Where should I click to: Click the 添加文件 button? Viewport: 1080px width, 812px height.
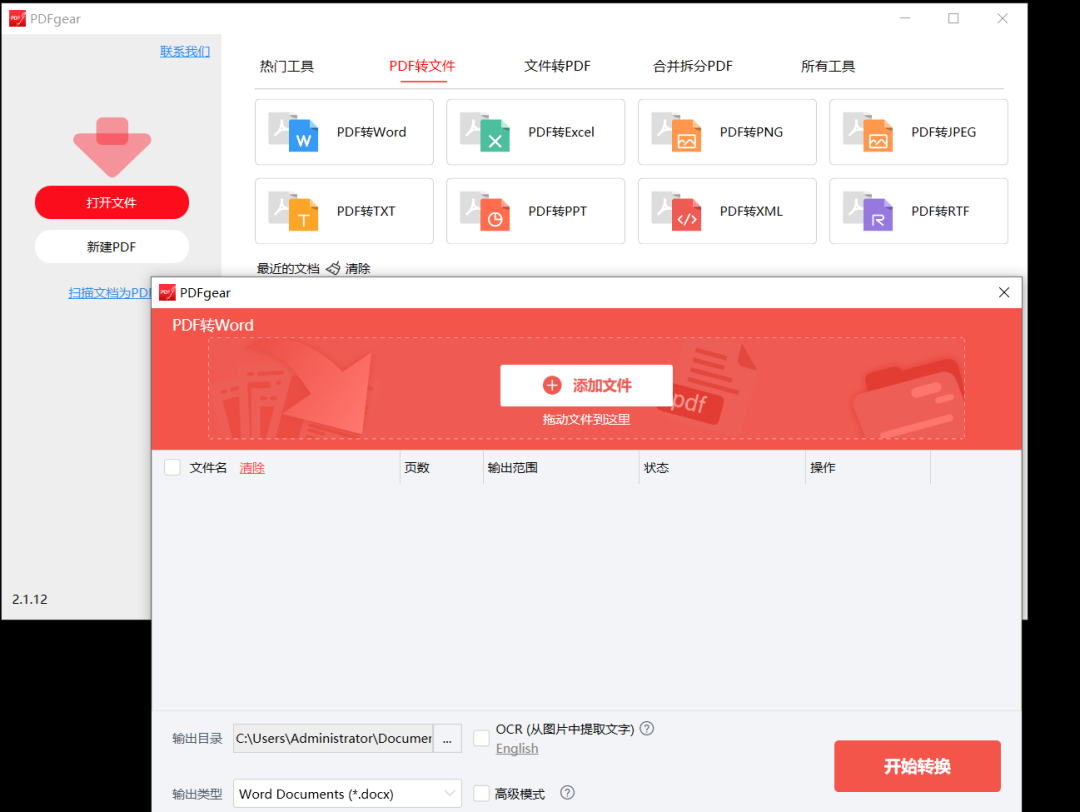pyautogui.click(x=586, y=386)
